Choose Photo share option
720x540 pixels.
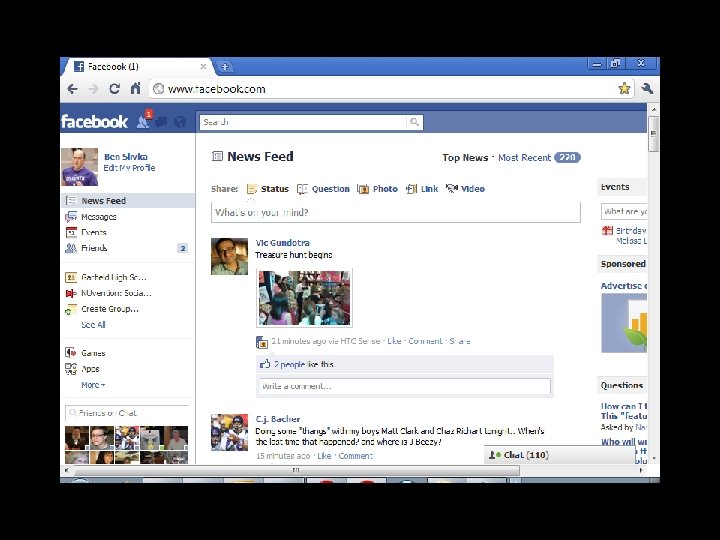(377, 189)
